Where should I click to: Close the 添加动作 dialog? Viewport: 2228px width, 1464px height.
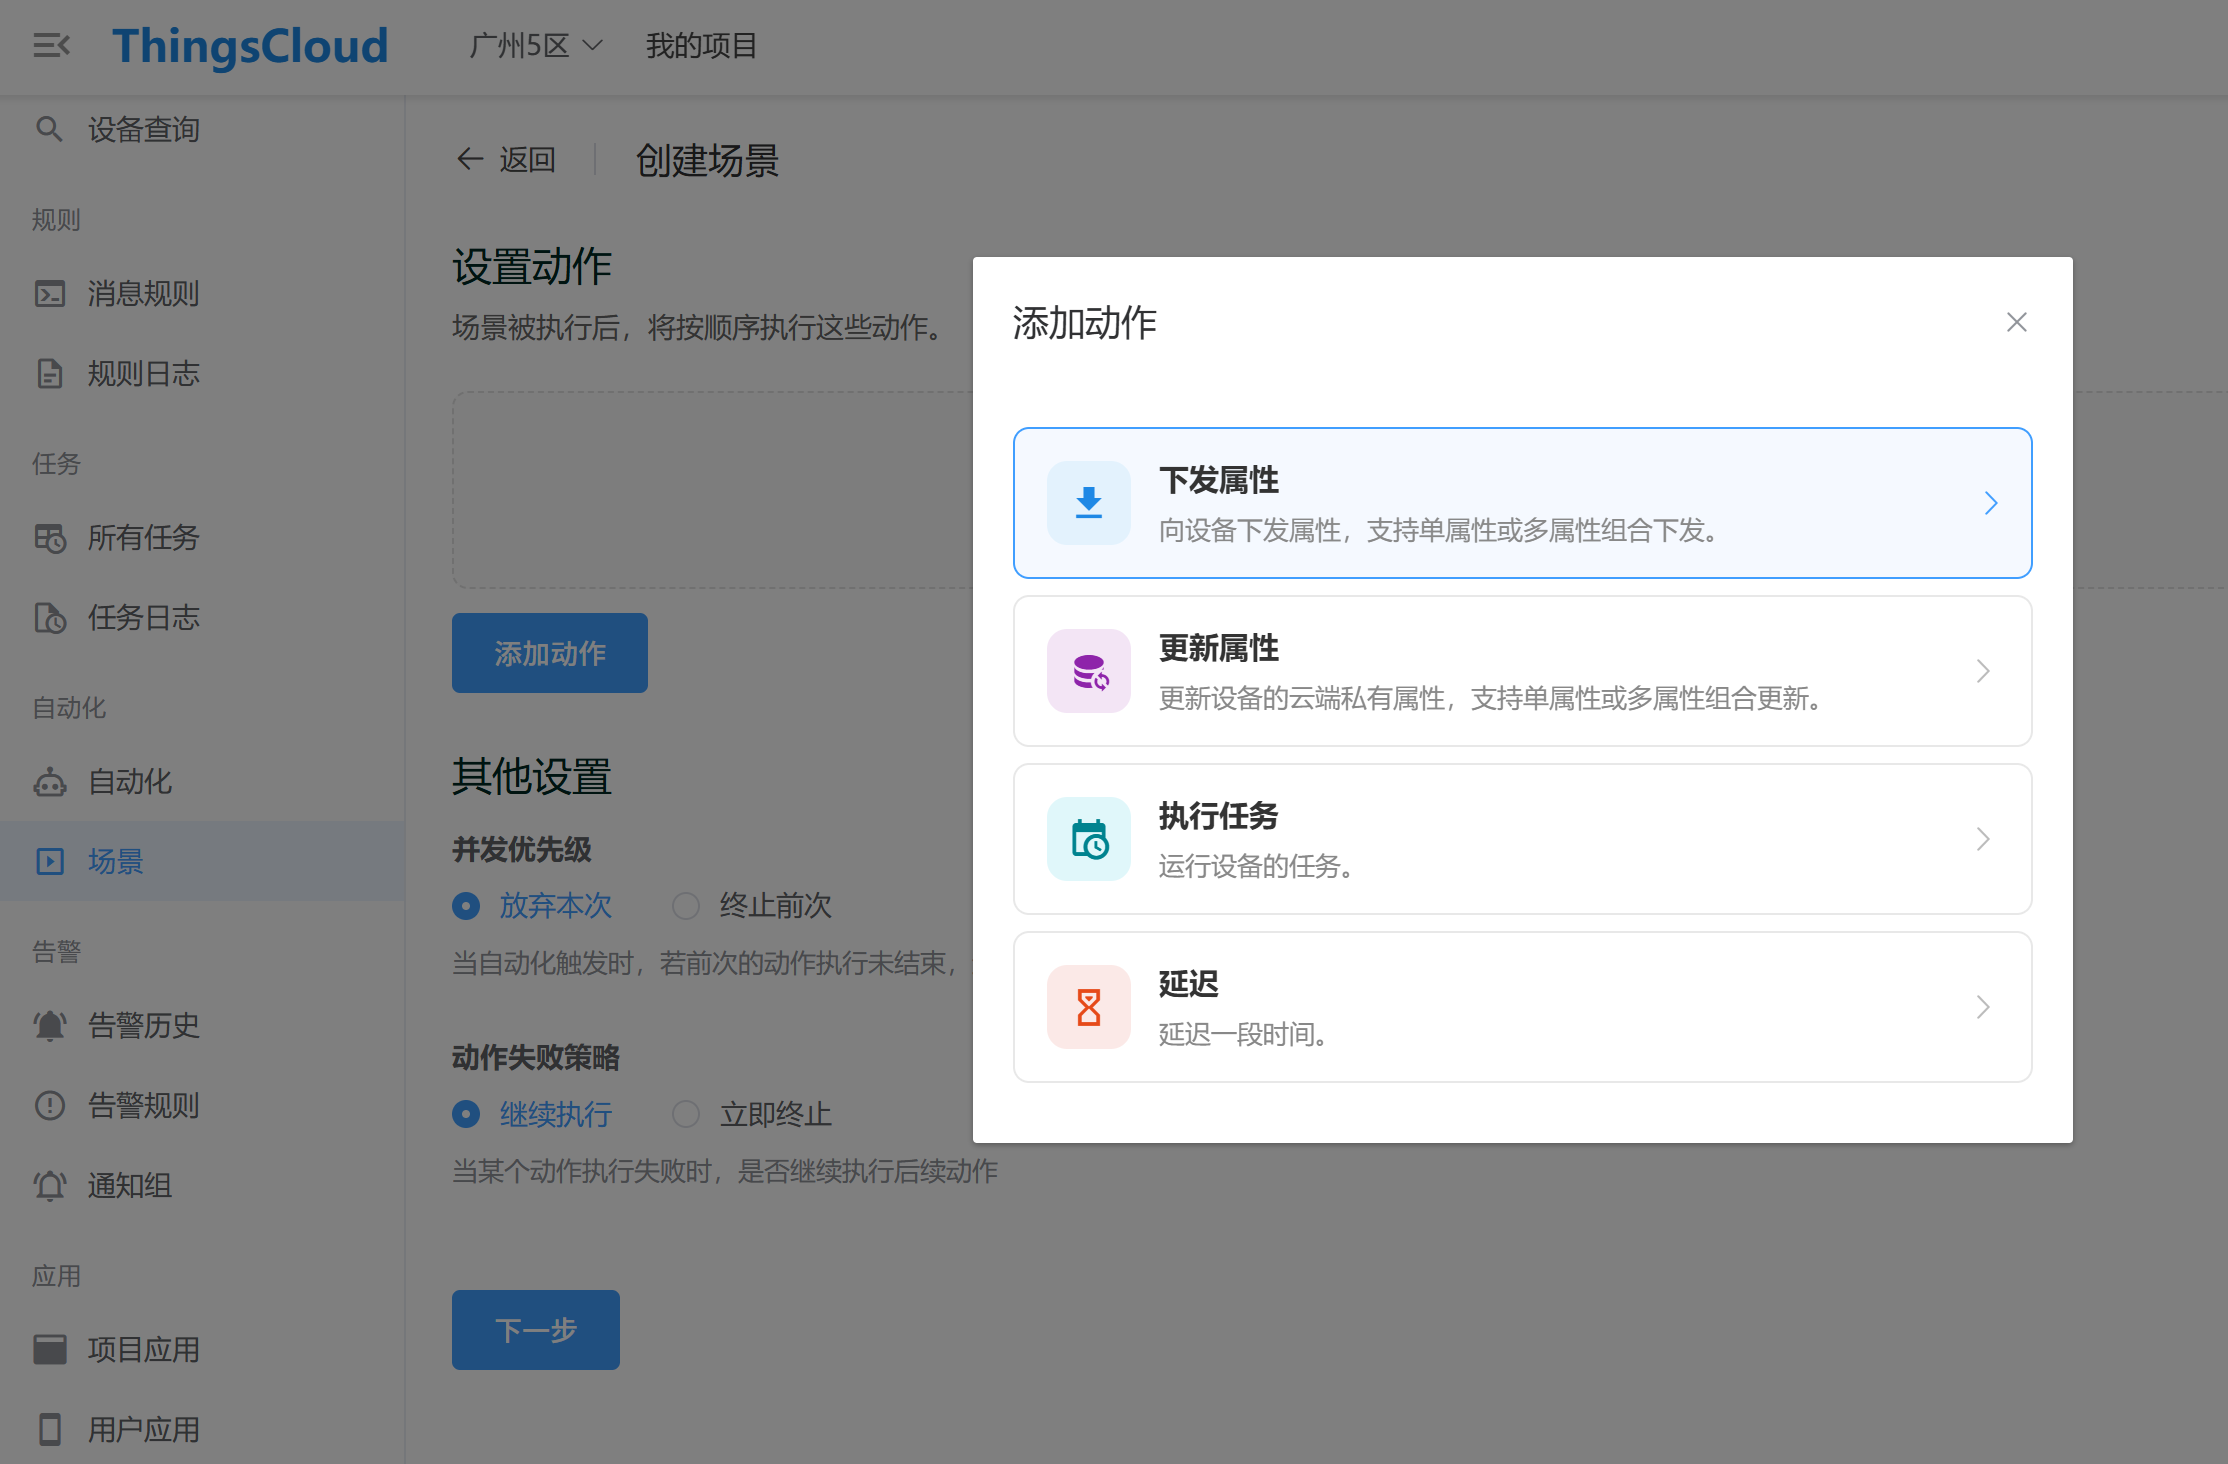(2016, 322)
